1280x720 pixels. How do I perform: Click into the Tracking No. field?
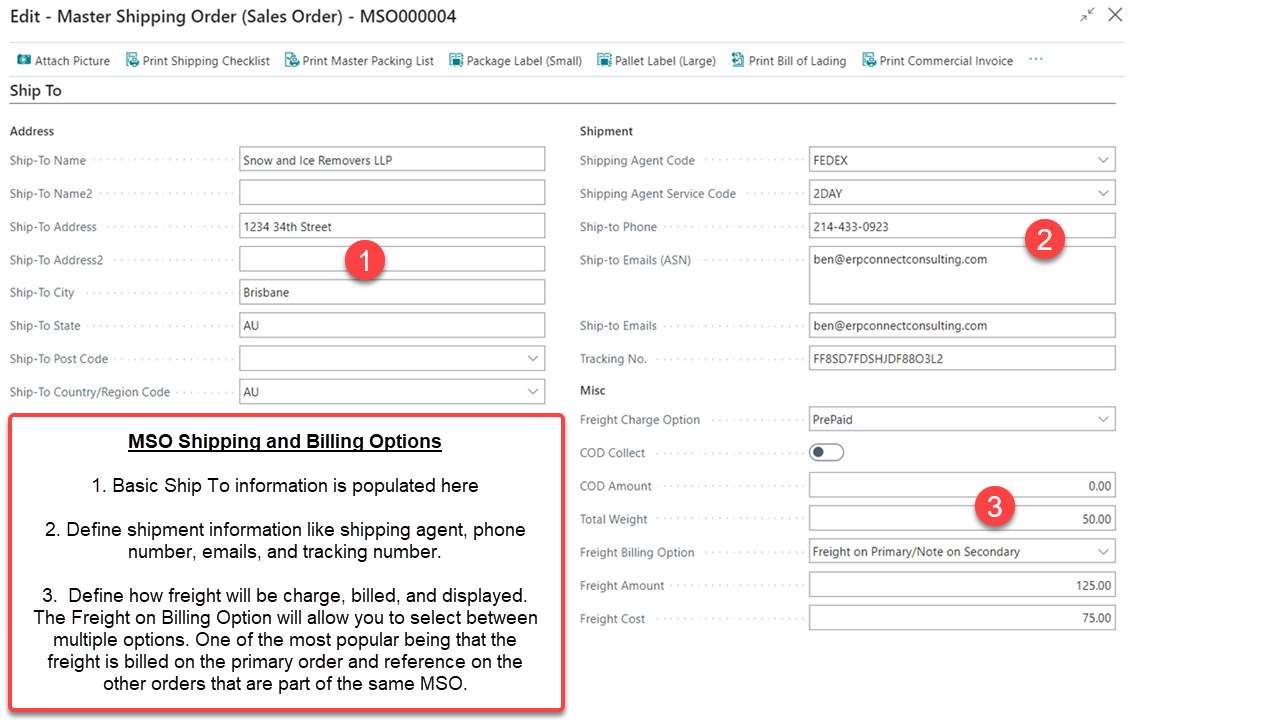pyautogui.click(x=961, y=359)
